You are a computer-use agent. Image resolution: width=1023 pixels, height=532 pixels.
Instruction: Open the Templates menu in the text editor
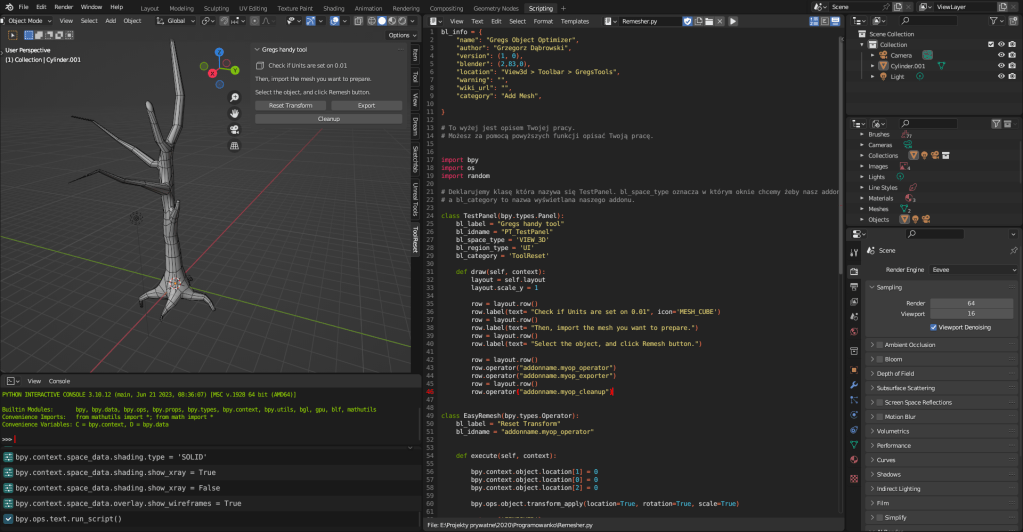pyautogui.click(x=575, y=21)
